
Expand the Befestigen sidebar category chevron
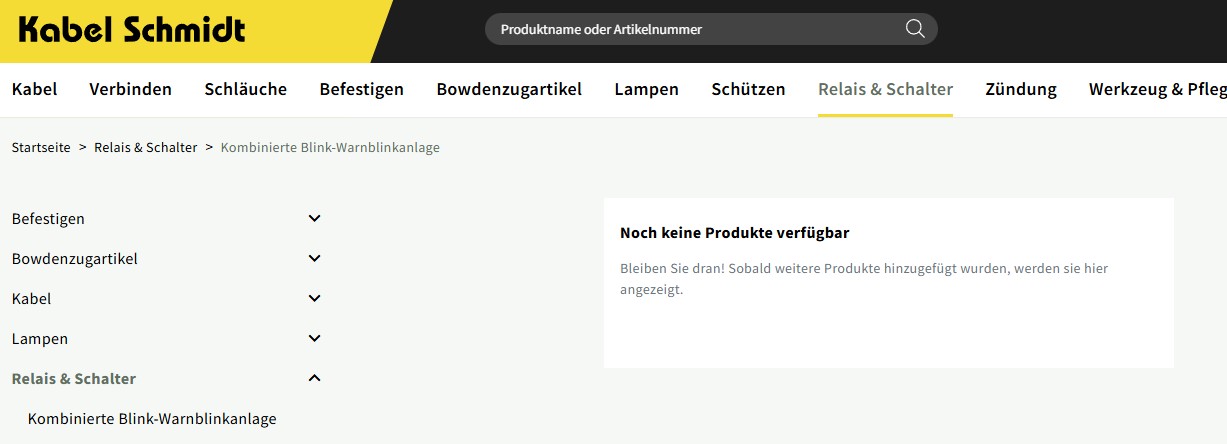(x=314, y=218)
